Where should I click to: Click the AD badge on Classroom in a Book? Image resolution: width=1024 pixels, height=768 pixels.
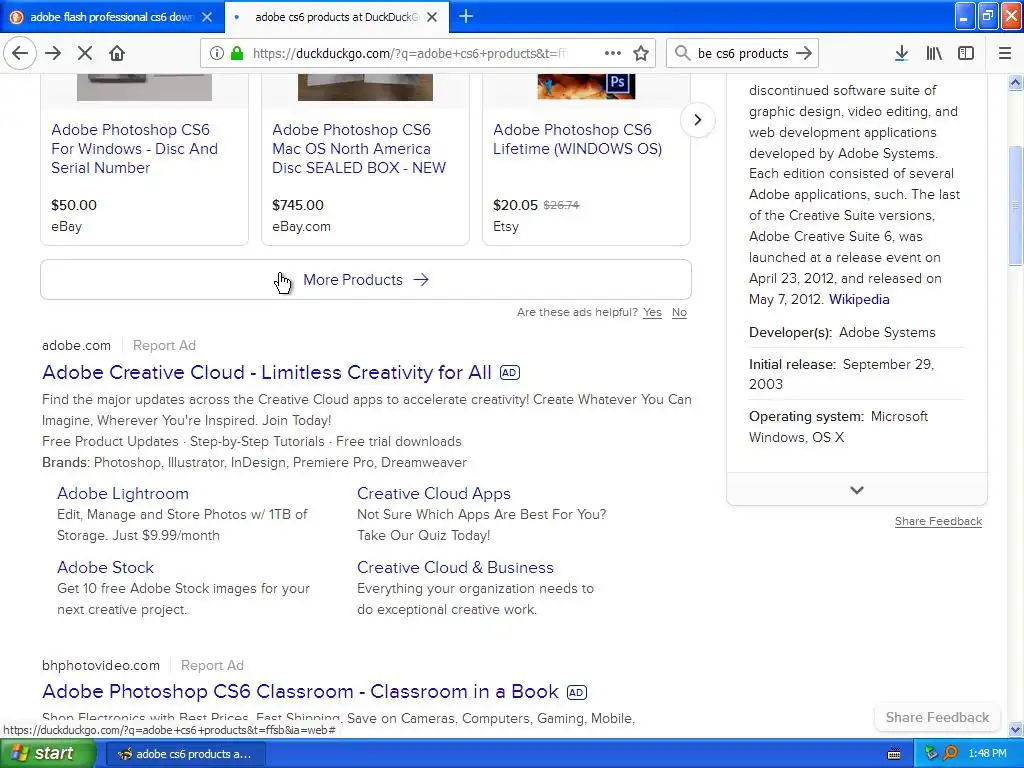[x=577, y=692]
